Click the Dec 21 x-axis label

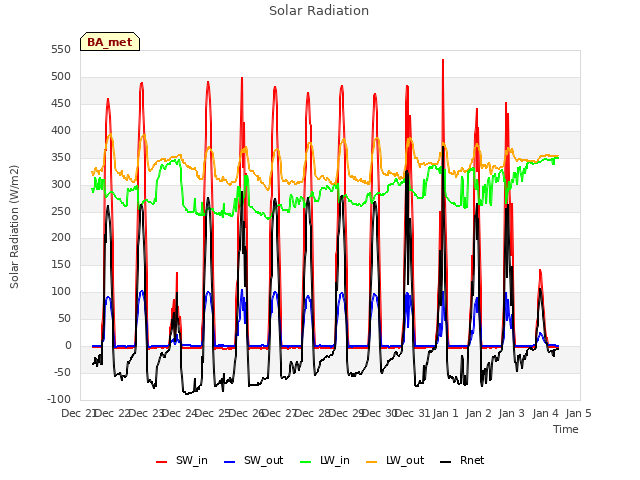tap(78, 413)
